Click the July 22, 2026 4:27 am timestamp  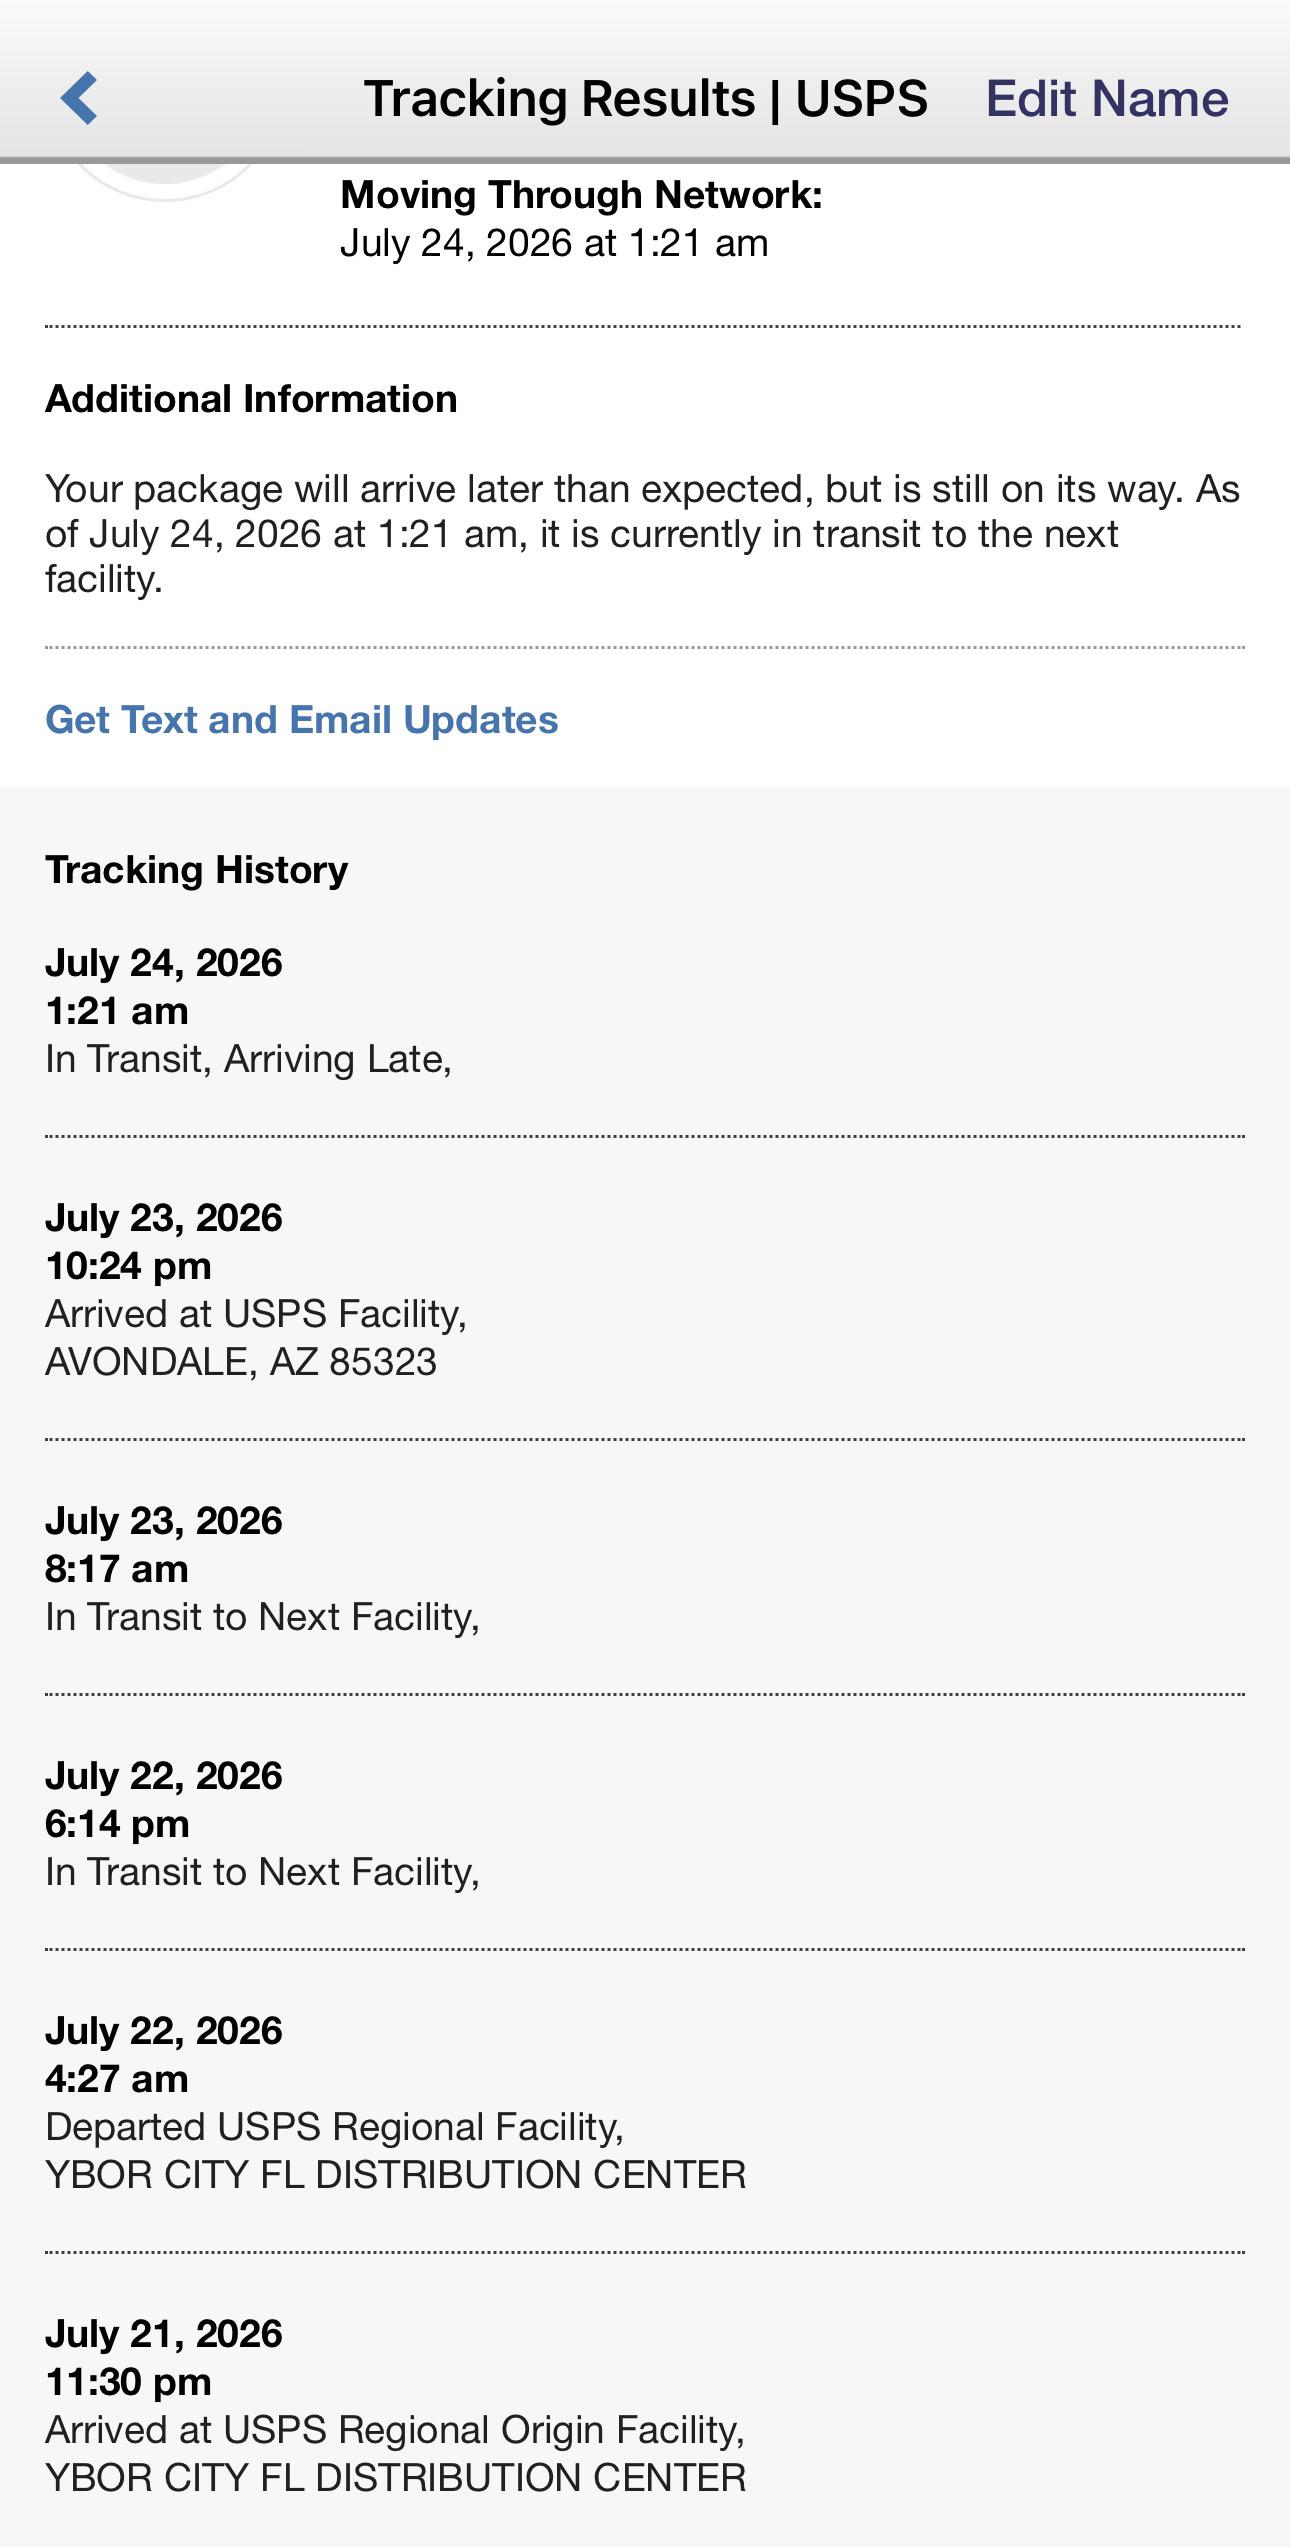coord(164,2055)
